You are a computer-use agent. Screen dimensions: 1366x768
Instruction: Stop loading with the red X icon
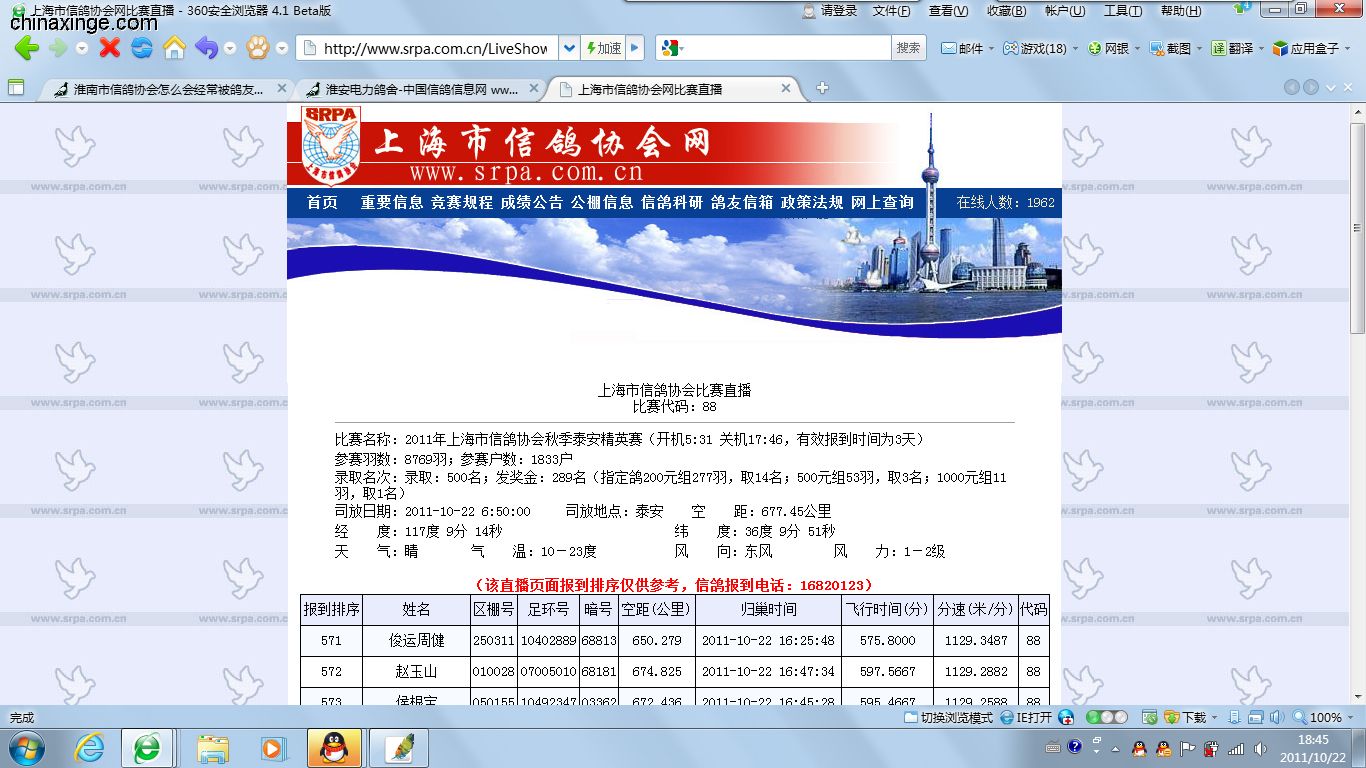pos(110,48)
